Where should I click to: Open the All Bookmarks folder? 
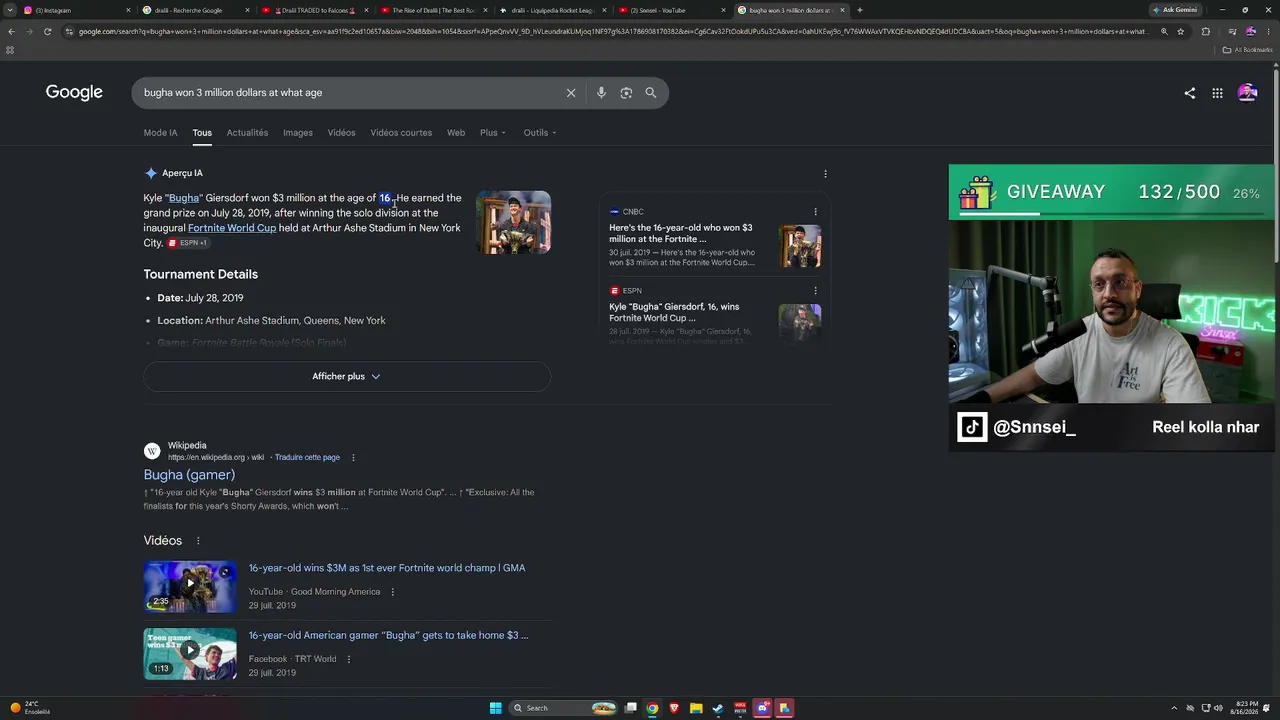click(x=1247, y=50)
